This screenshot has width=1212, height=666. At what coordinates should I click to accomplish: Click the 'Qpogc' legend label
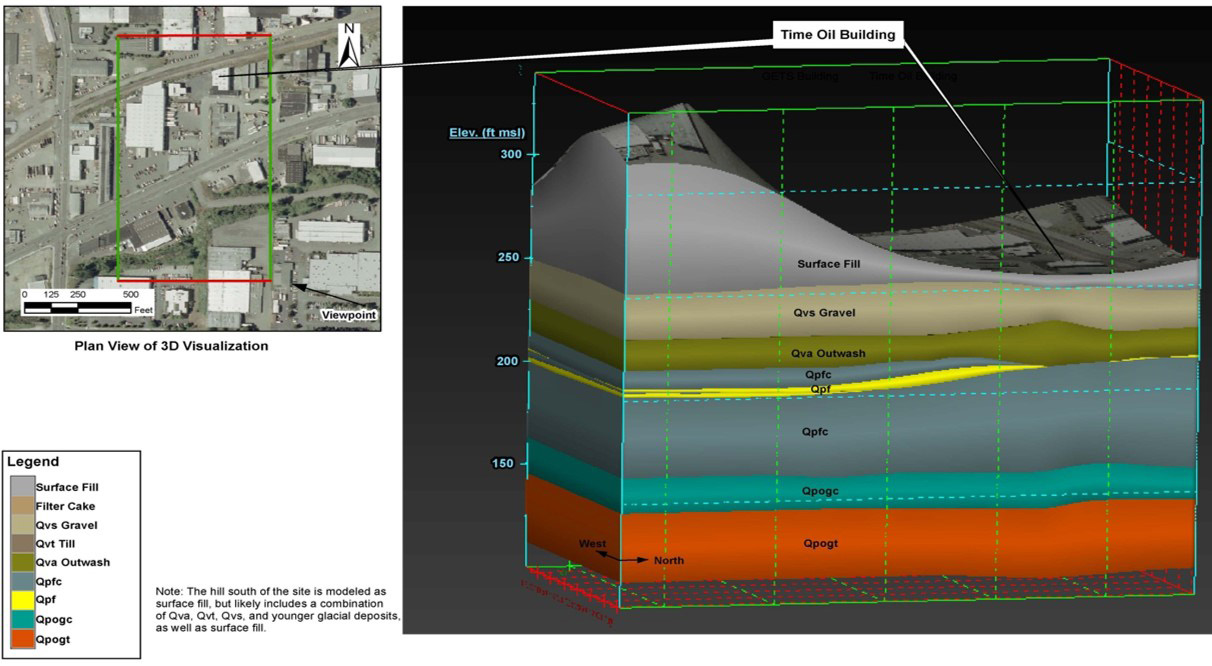pos(53,620)
